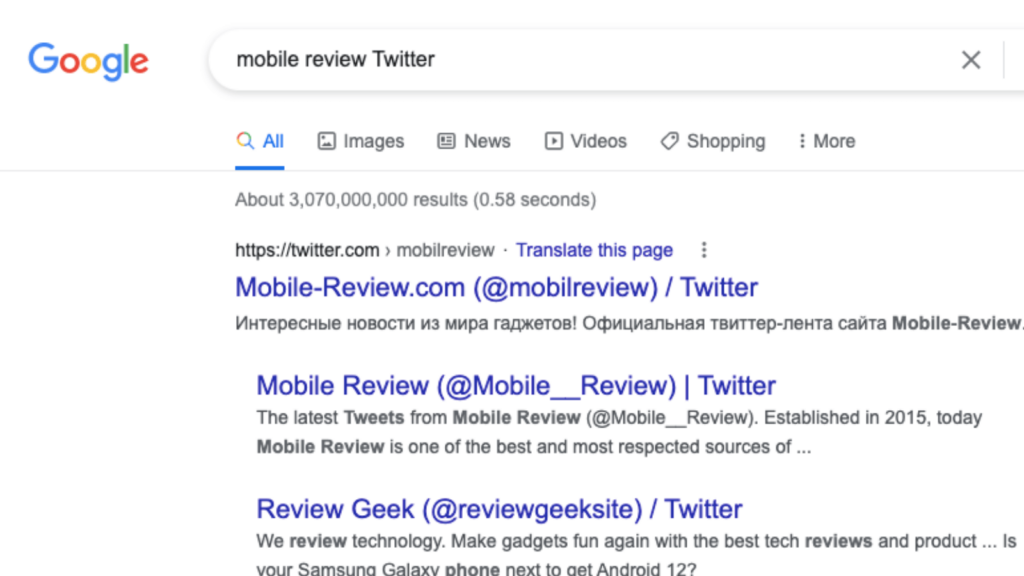Switch to the News tab

coord(474,141)
